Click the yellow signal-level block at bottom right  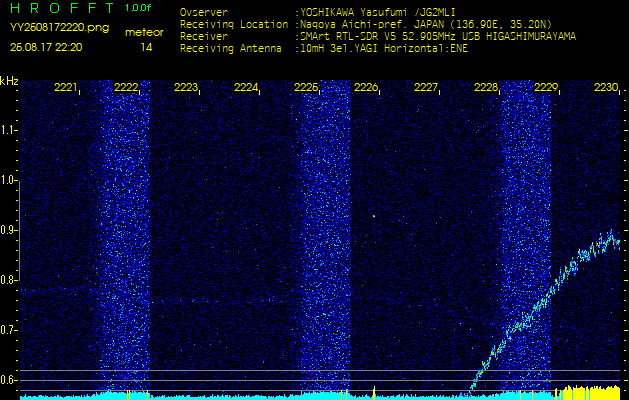tap(588, 392)
